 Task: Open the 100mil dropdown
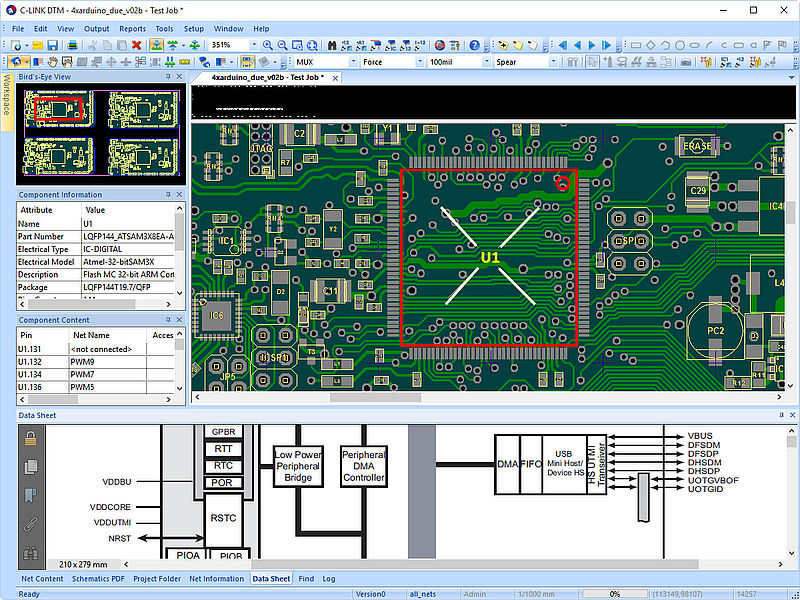tap(486, 62)
